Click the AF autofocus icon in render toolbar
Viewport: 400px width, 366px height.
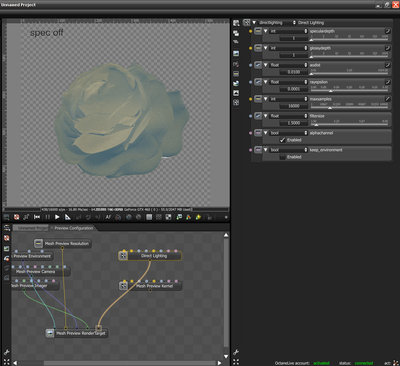click(x=108, y=217)
